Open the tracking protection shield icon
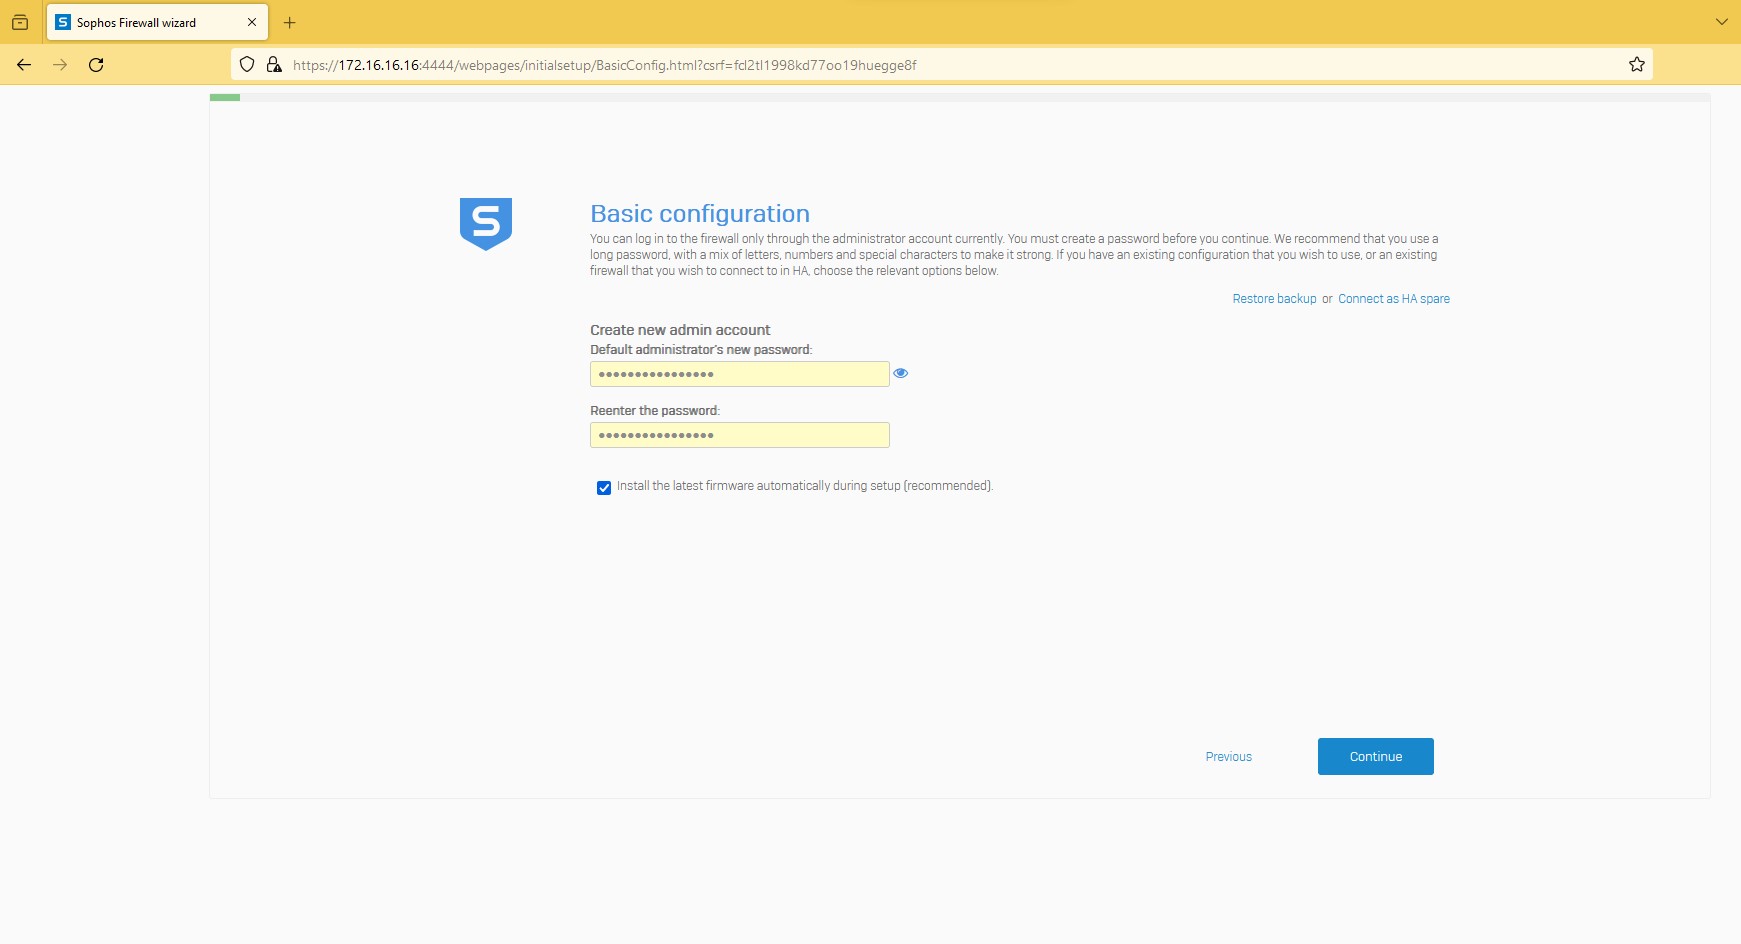Viewport: 1741px width, 944px height. click(x=247, y=65)
